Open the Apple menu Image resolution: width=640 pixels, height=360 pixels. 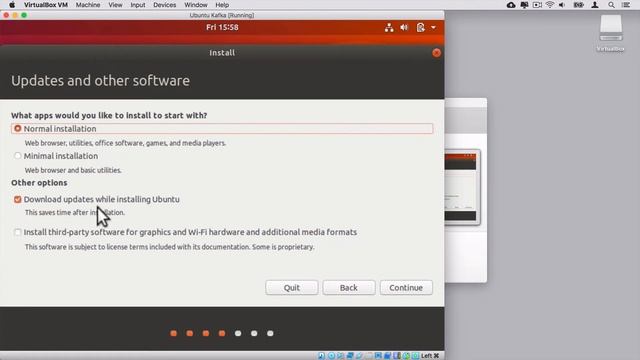pyautogui.click(x=12, y=5)
